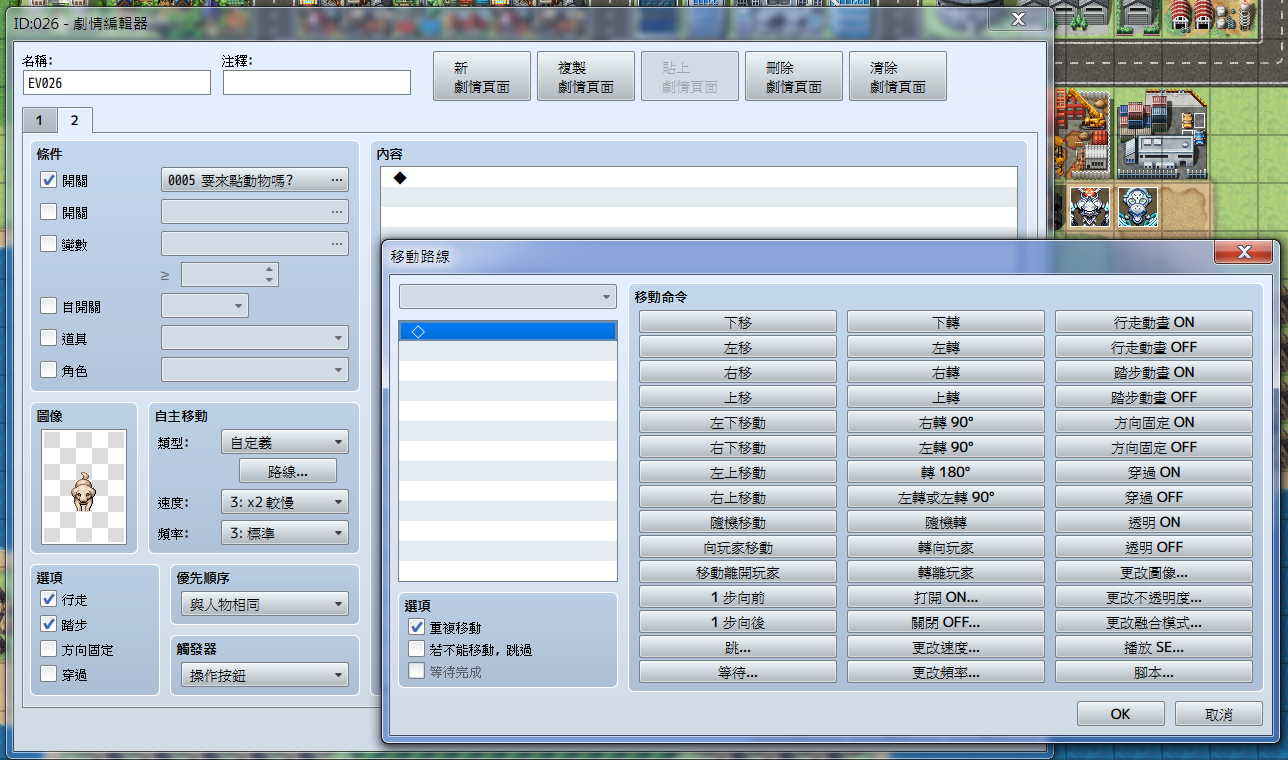Click the 刪除劇情頁面 button

point(794,77)
